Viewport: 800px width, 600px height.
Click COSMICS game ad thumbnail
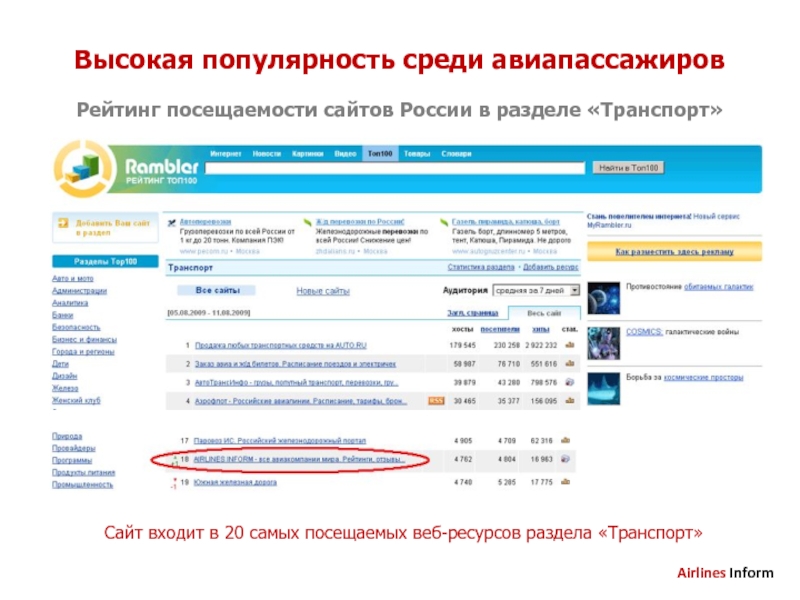click(x=604, y=343)
